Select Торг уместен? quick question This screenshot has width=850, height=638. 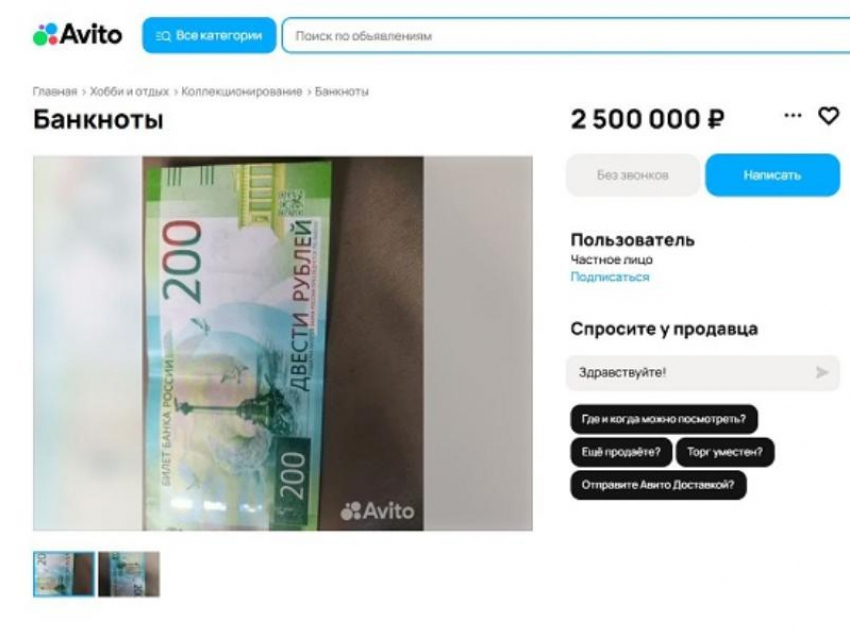click(725, 452)
